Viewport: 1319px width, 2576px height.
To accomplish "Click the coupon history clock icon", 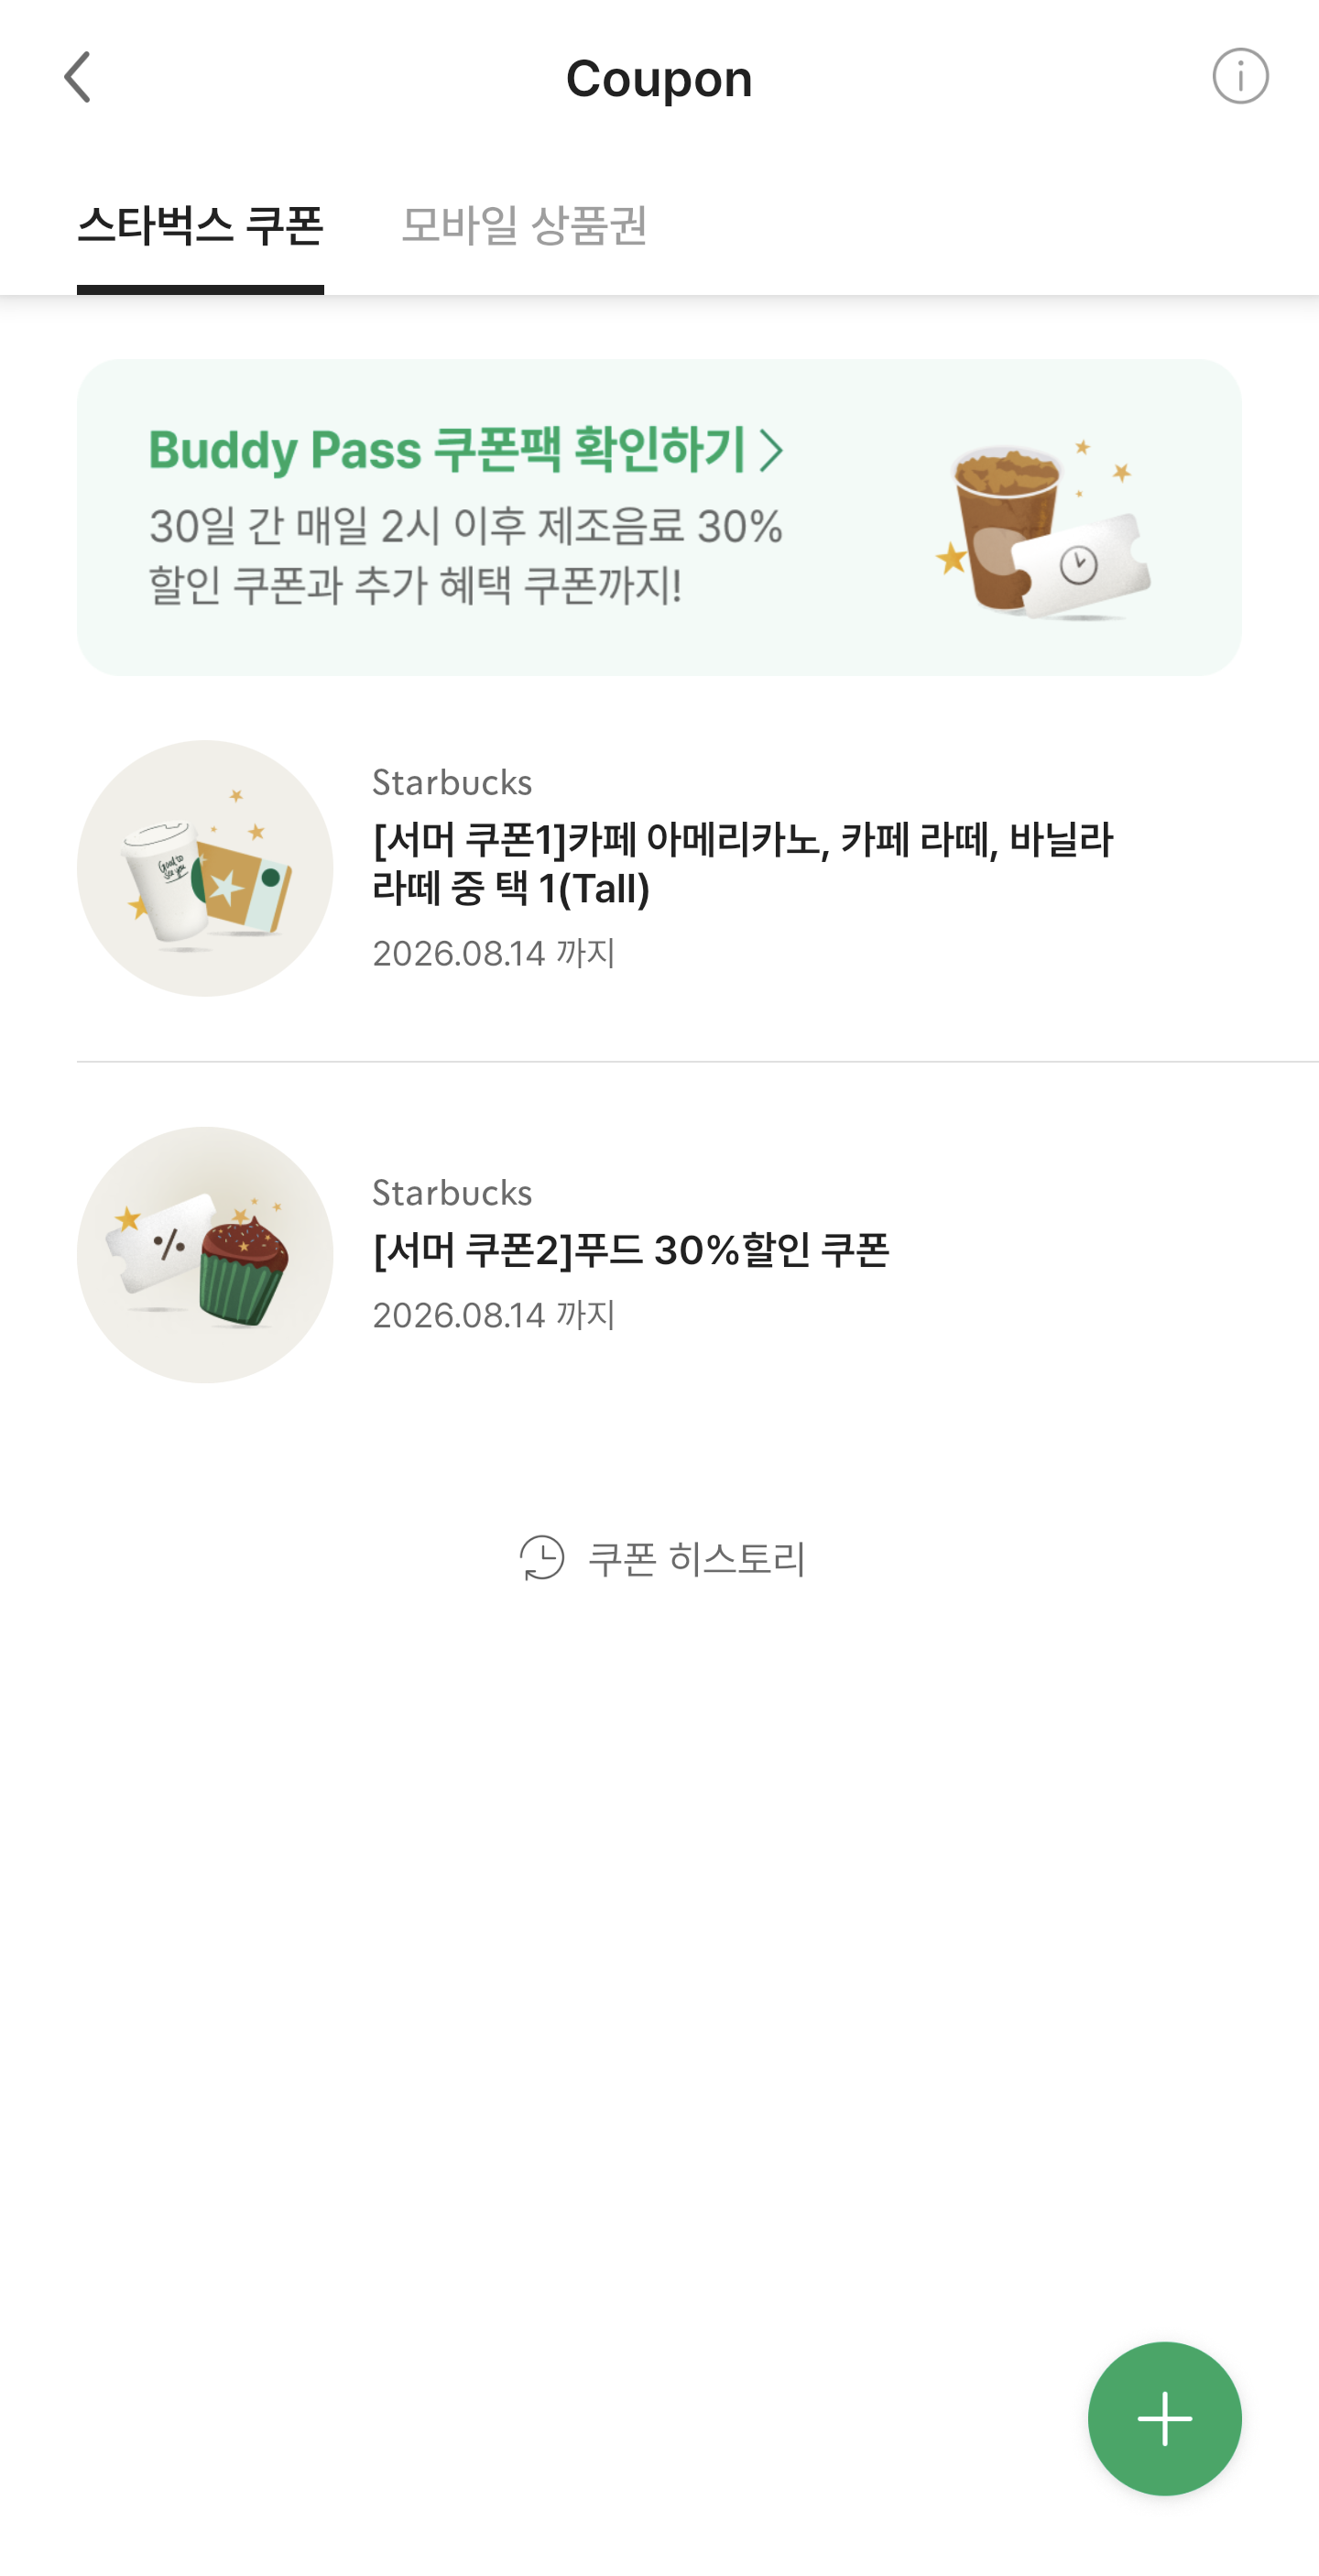I will coord(542,1557).
